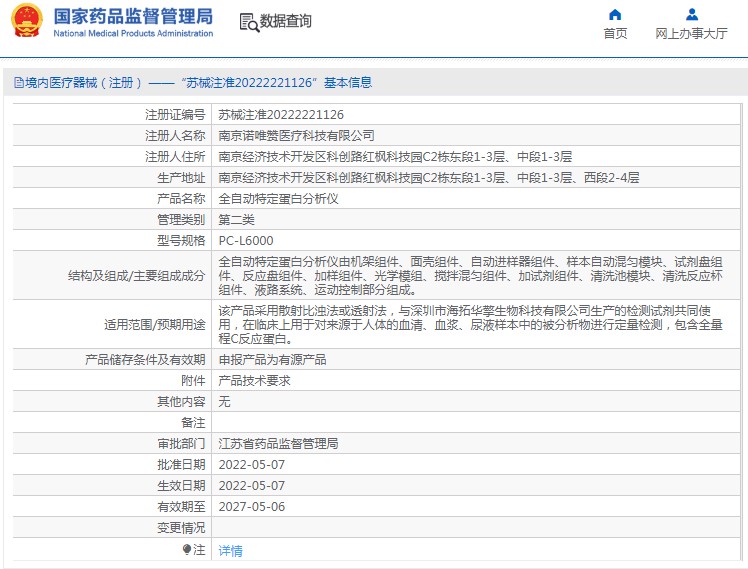
Task: Click the 备注 row label
Action: tap(193, 423)
